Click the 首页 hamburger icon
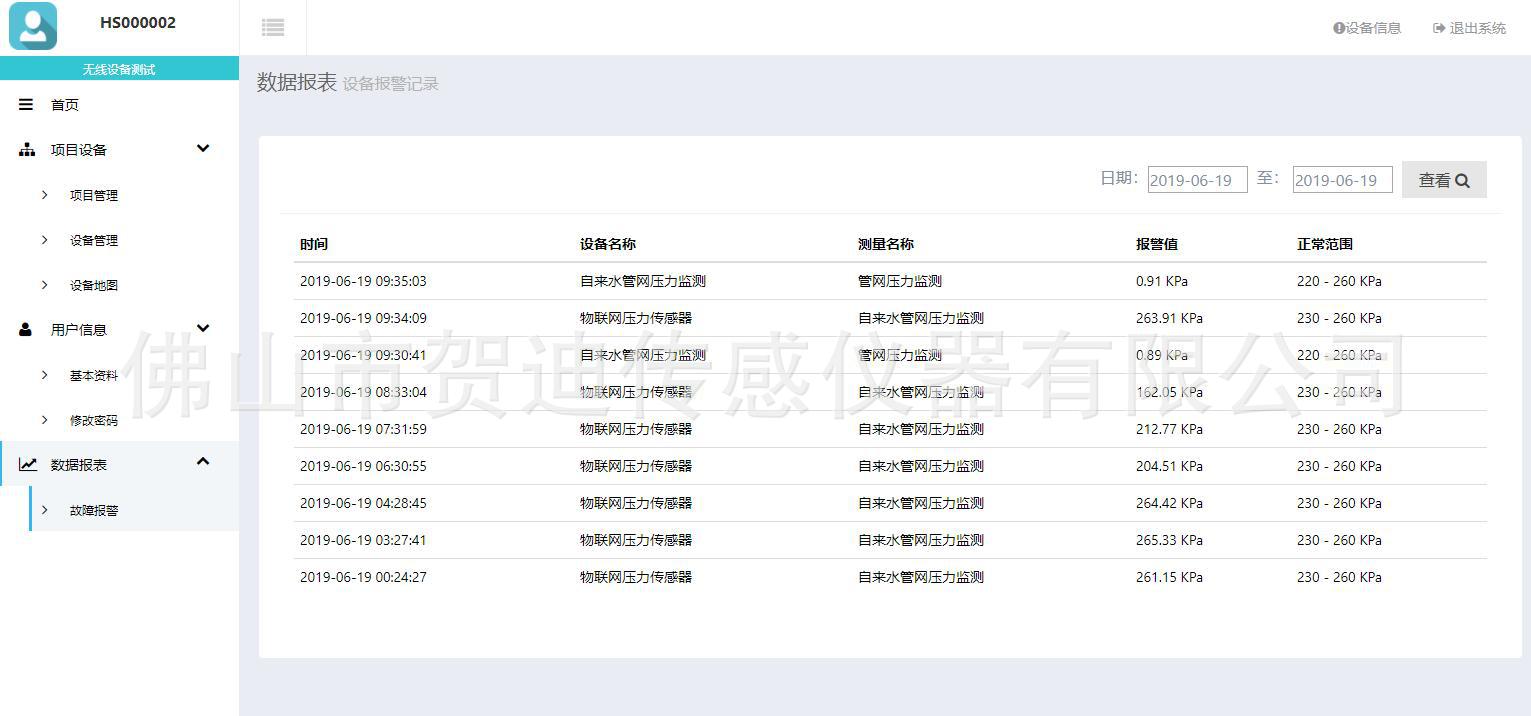Screen dimensions: 1531x716 [26, 105]
